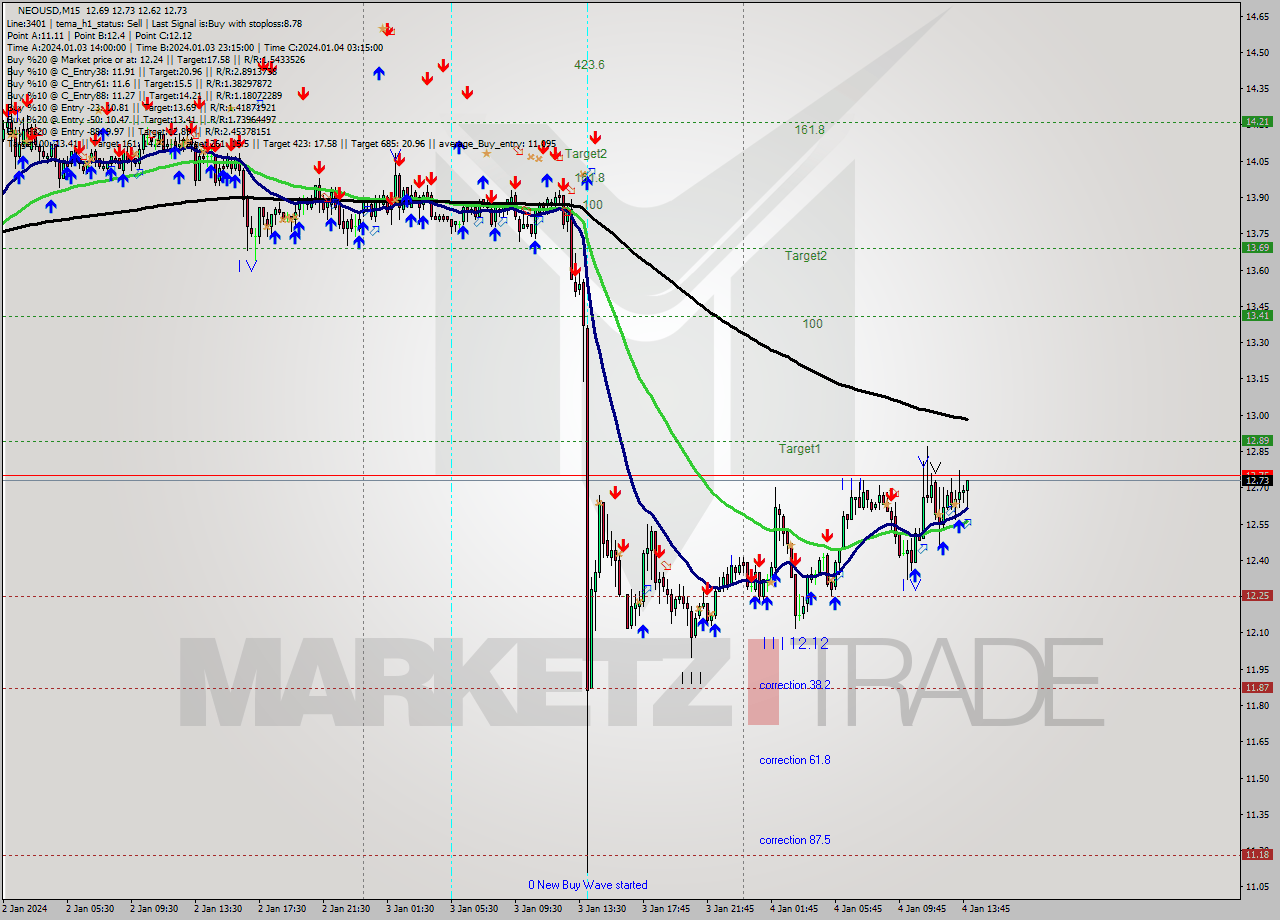Click the 'correction 61.8' label

(x=795, y=760)
